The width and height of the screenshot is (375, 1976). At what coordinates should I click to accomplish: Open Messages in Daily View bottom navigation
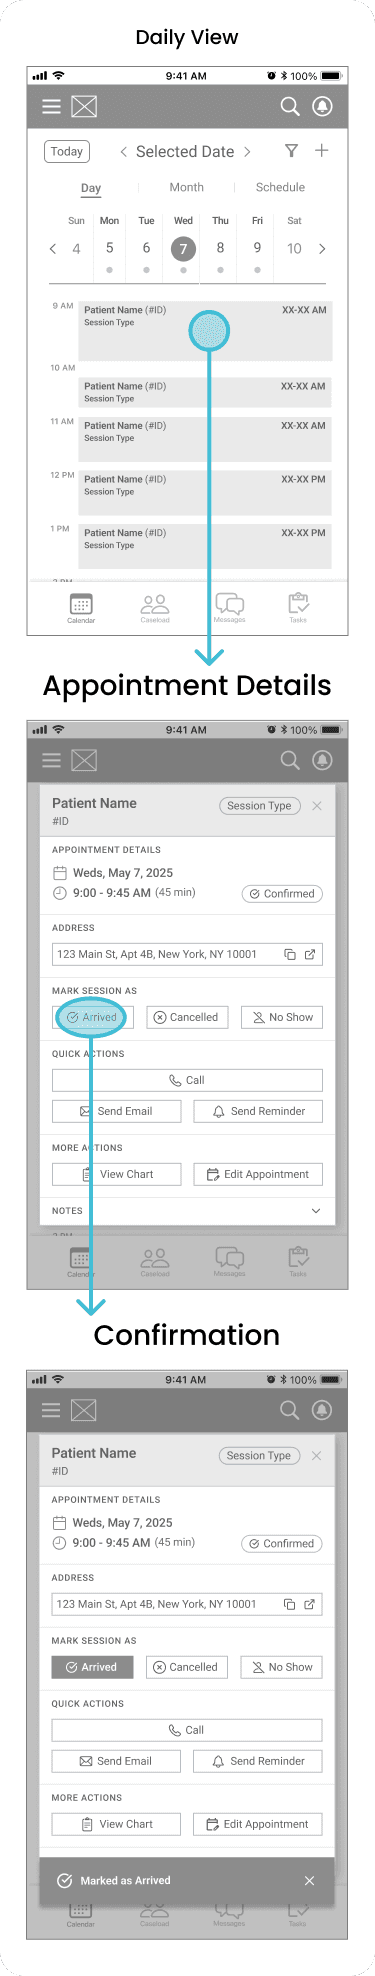pyautogui.click(x=229, y=608)
